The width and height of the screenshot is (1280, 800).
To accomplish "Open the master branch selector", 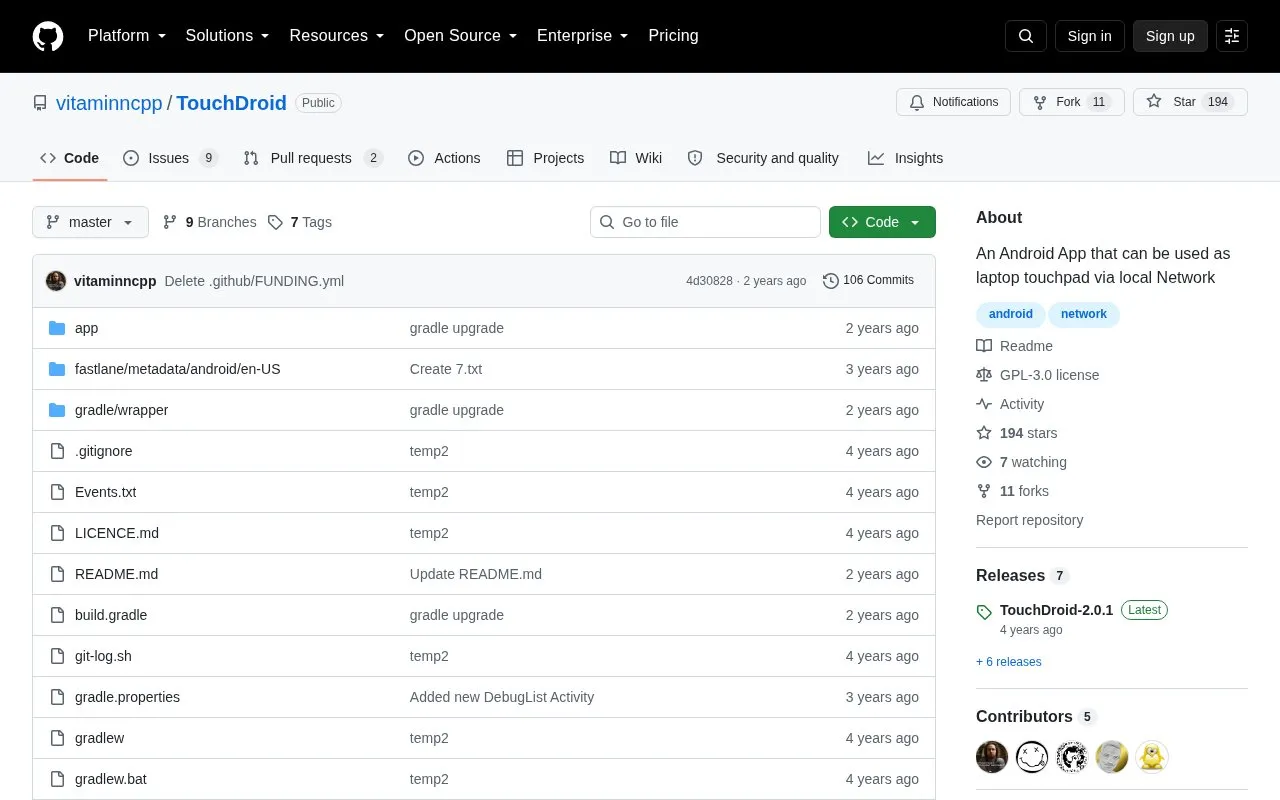I will (x=90, y=222).
